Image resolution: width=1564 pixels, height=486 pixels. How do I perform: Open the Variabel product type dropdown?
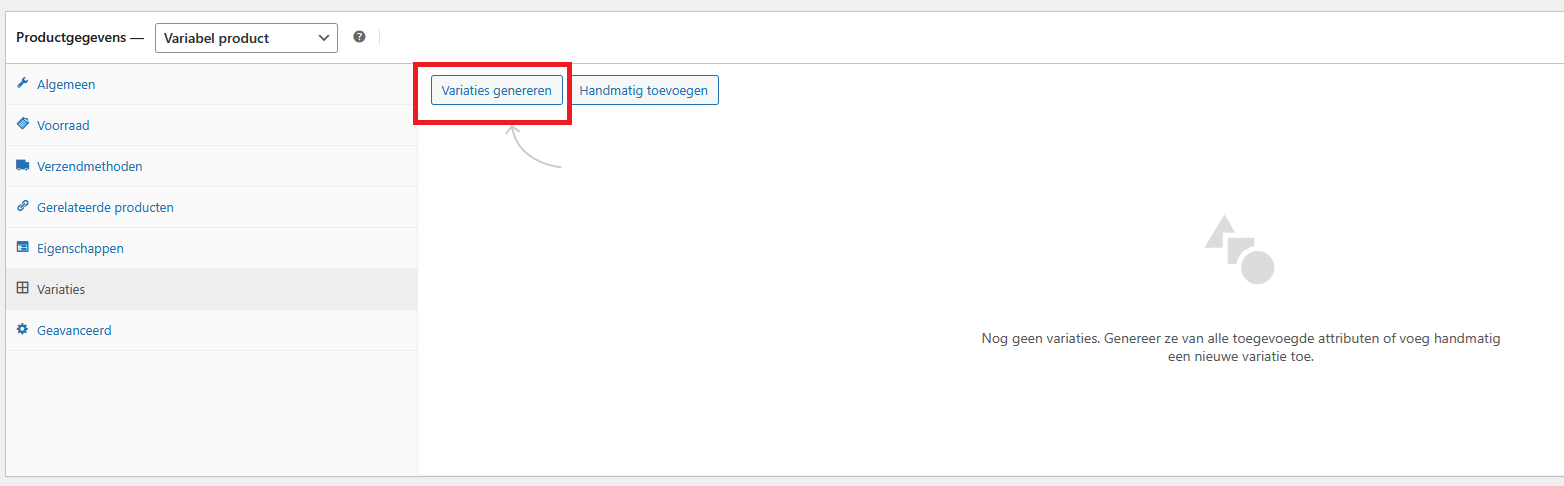(x=246, y=38)
